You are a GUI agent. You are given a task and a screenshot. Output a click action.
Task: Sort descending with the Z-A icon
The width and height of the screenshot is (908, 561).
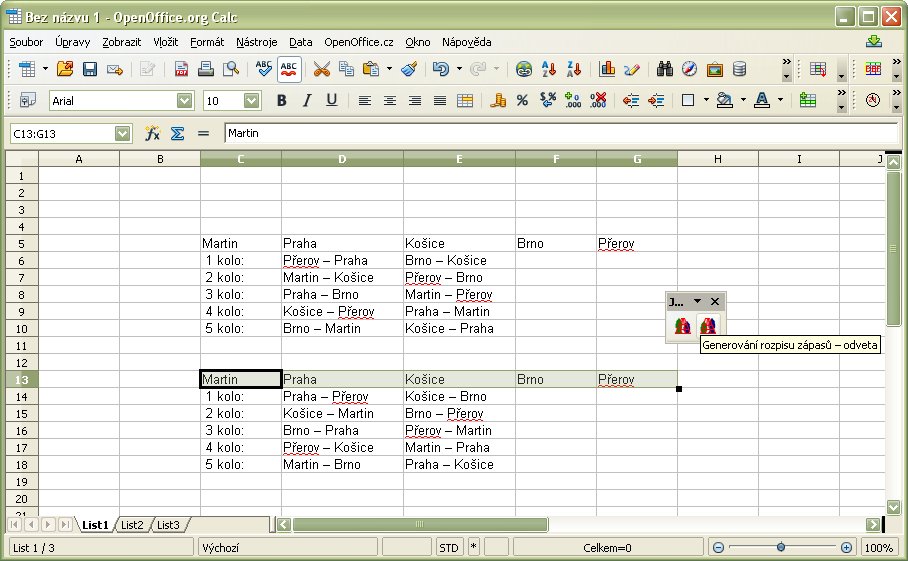point(573,69)
